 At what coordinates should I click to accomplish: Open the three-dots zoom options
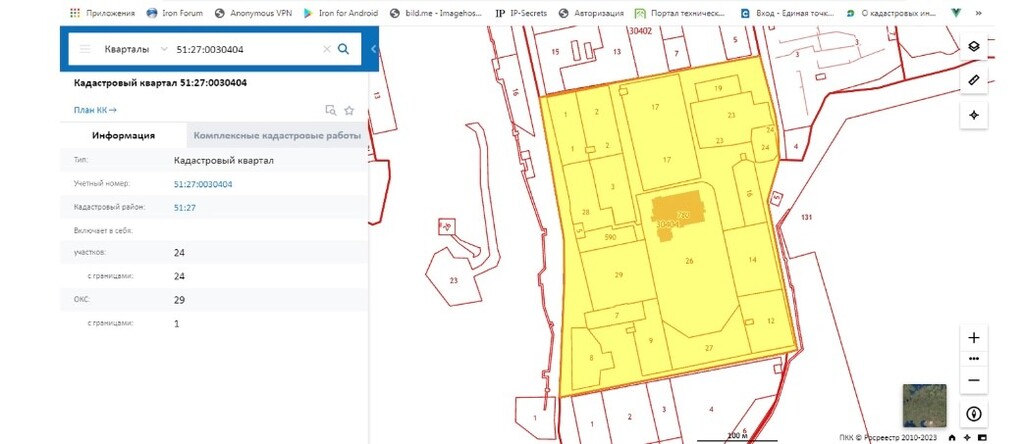(x=974, y=358)
